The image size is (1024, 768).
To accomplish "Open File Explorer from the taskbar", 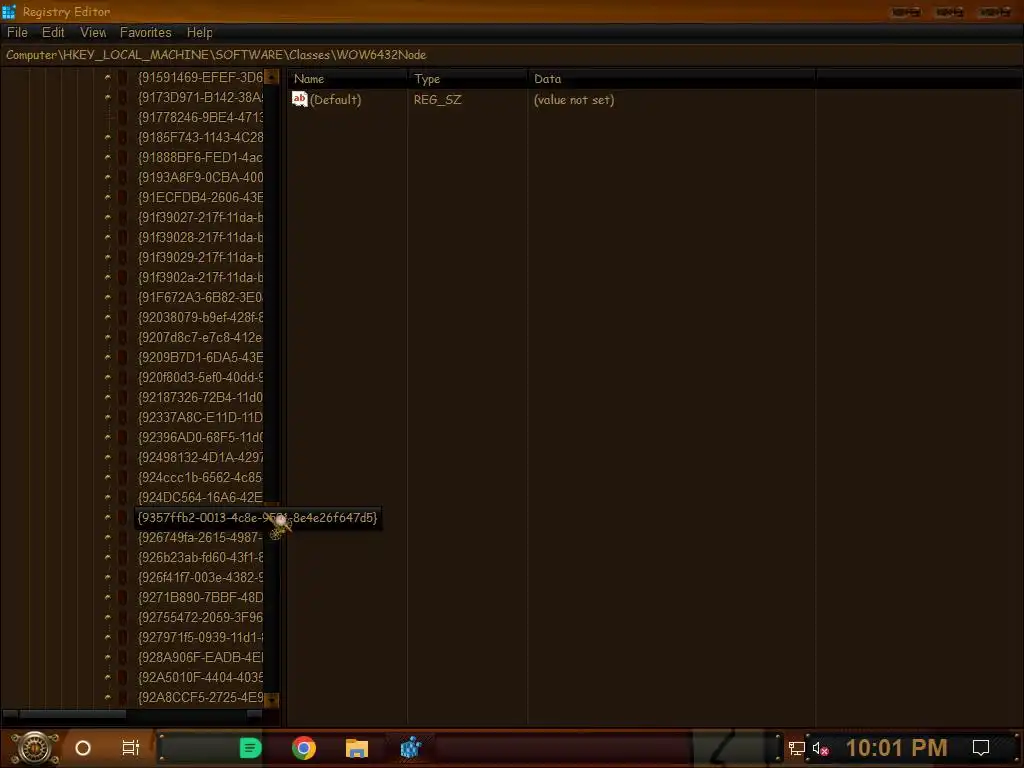I will 357,748.
